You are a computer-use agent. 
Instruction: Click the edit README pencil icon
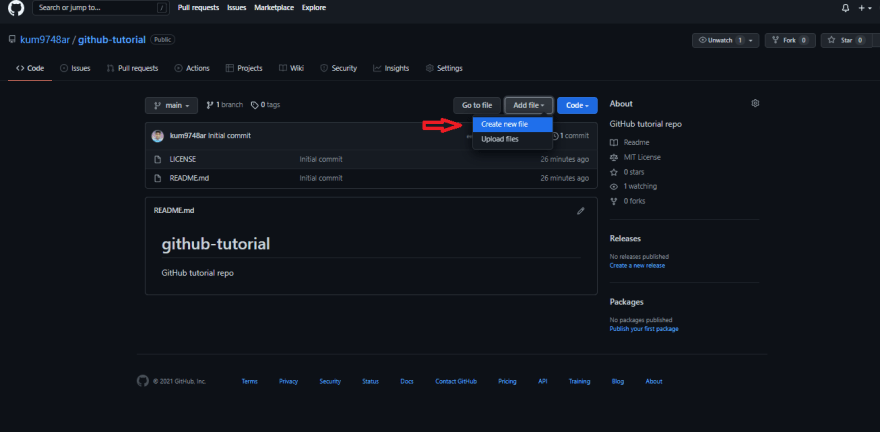click(x=580, y=211)
